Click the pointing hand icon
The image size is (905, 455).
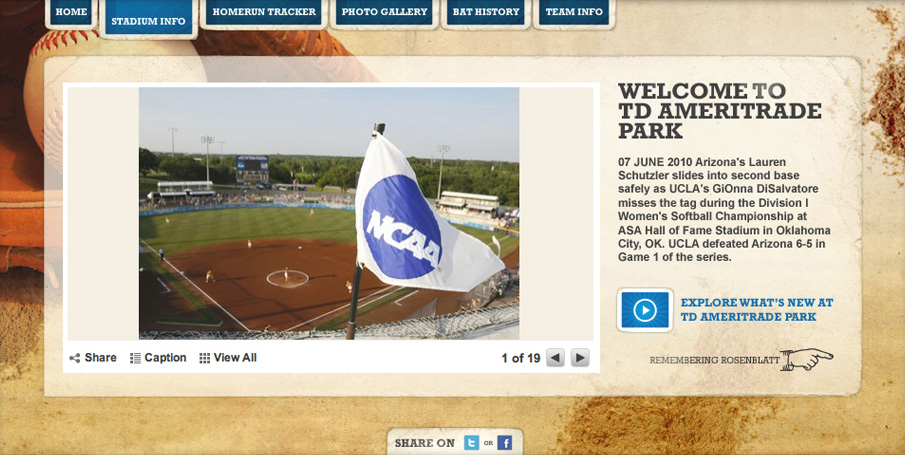(x=808, y=359)
